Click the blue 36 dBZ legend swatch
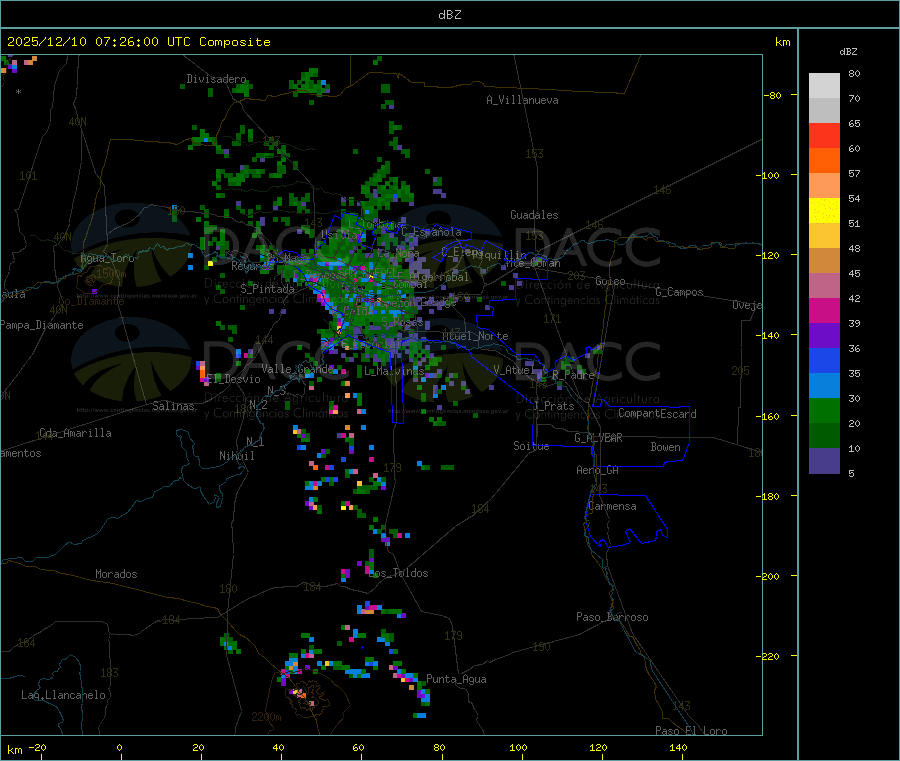 coord(824,360)
